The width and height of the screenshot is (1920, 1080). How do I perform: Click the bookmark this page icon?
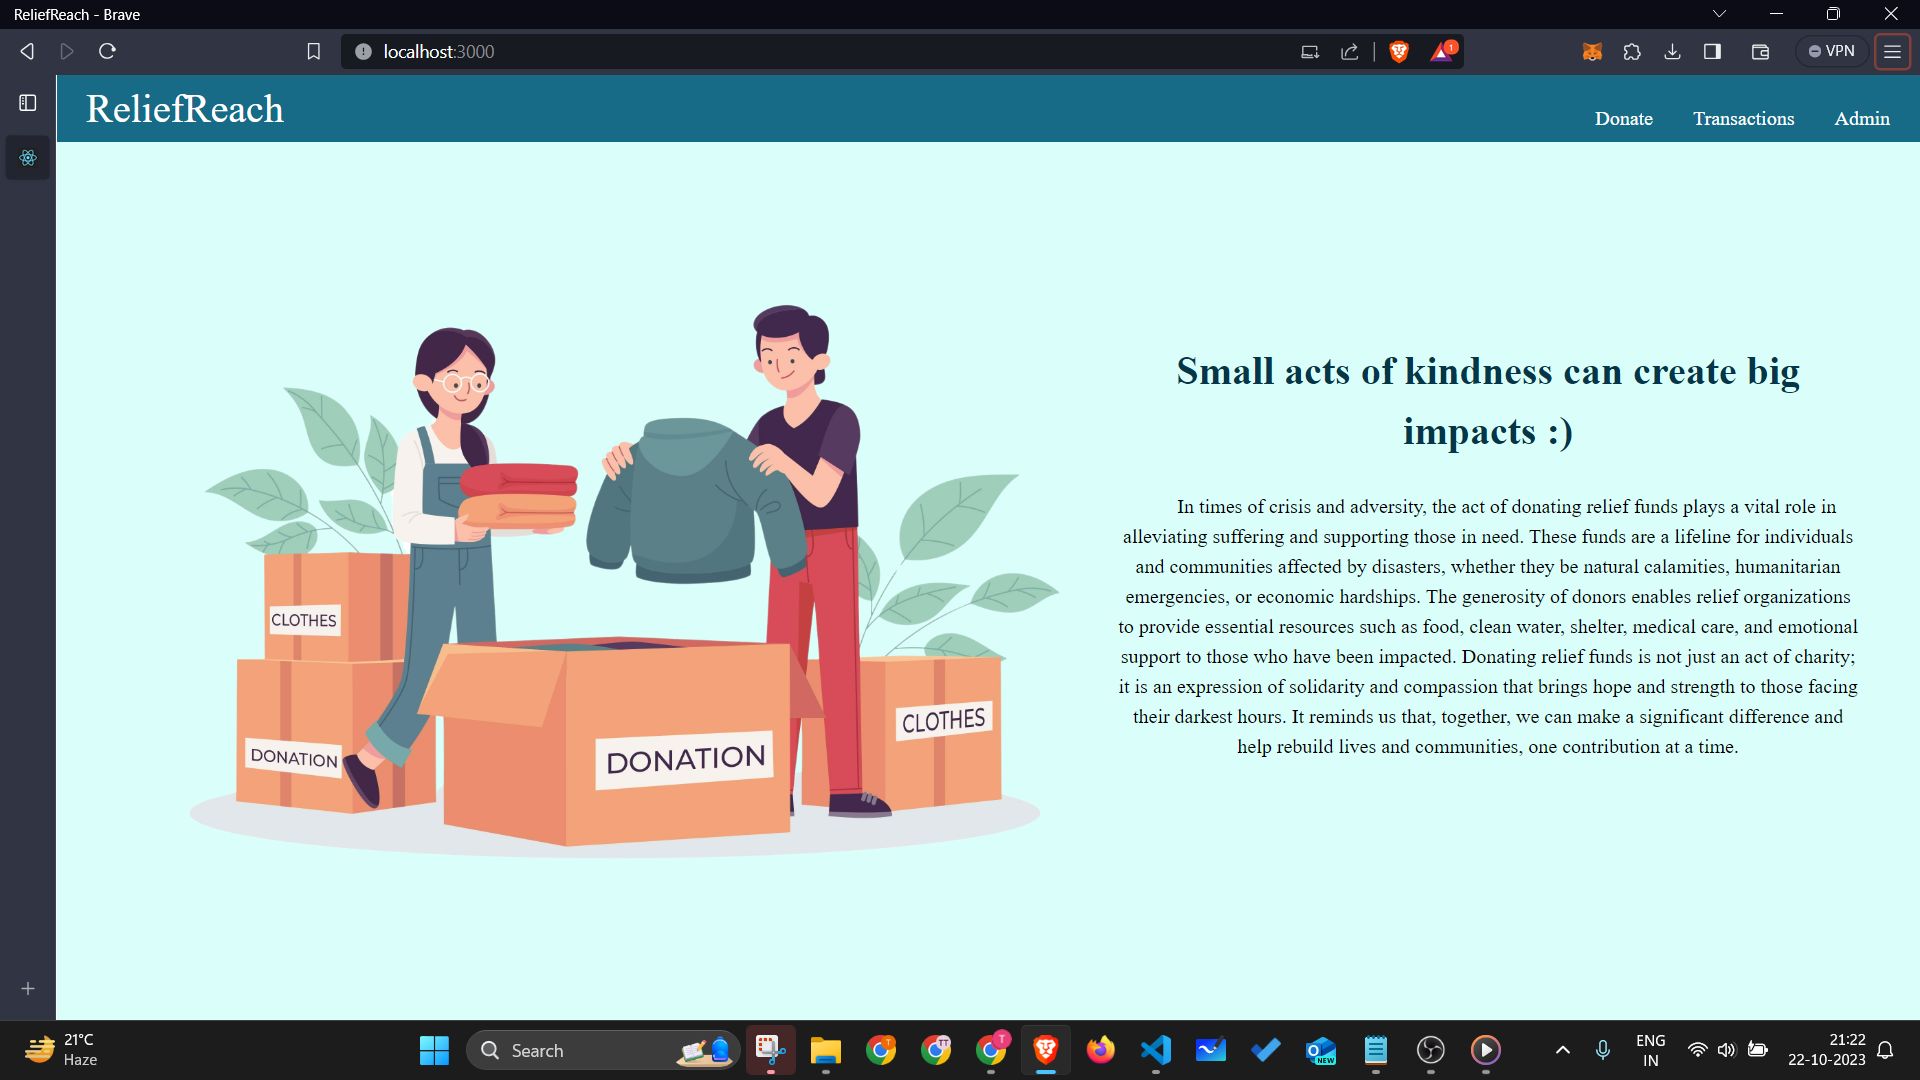point(314,51)
